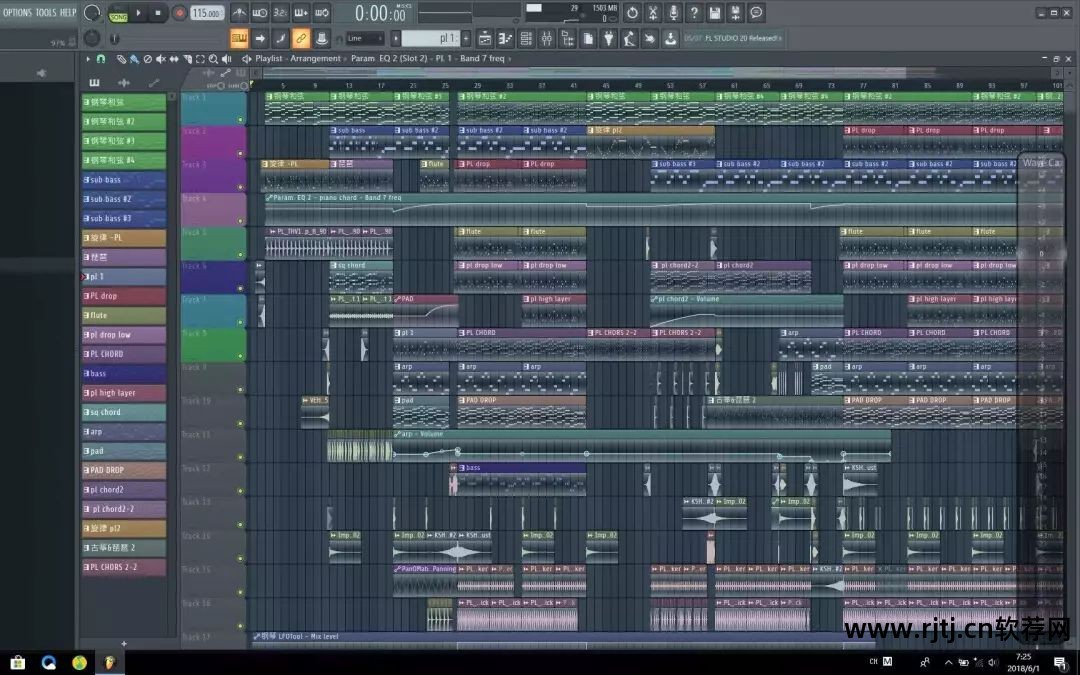Open the plugin picker plug icon
Screen dimensions: 1080x675
tap(609, 39)
